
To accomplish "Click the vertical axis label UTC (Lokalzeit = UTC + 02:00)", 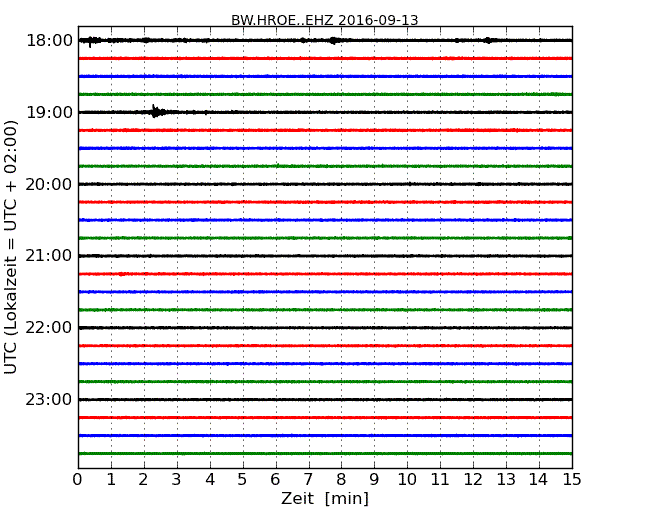I will click(11, 247).
